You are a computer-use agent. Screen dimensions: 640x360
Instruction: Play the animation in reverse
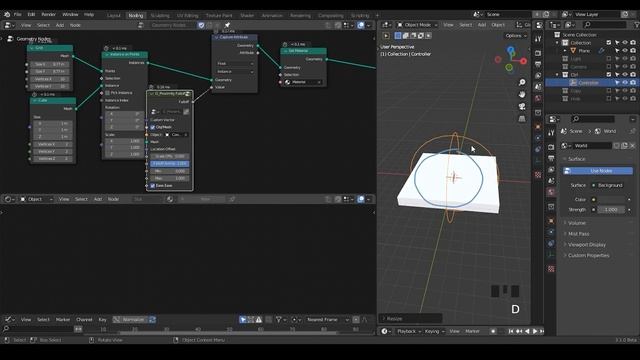point(527,331)
